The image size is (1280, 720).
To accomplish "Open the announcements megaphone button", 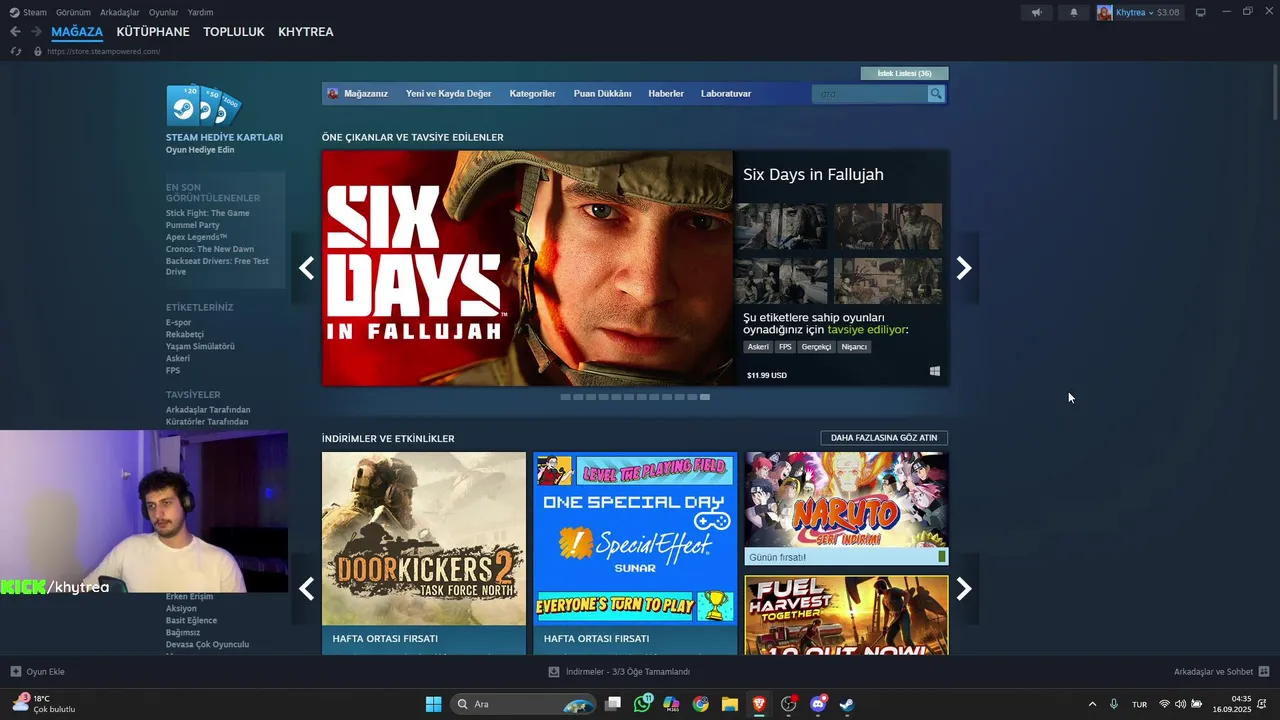I will tap(1037, 12).
